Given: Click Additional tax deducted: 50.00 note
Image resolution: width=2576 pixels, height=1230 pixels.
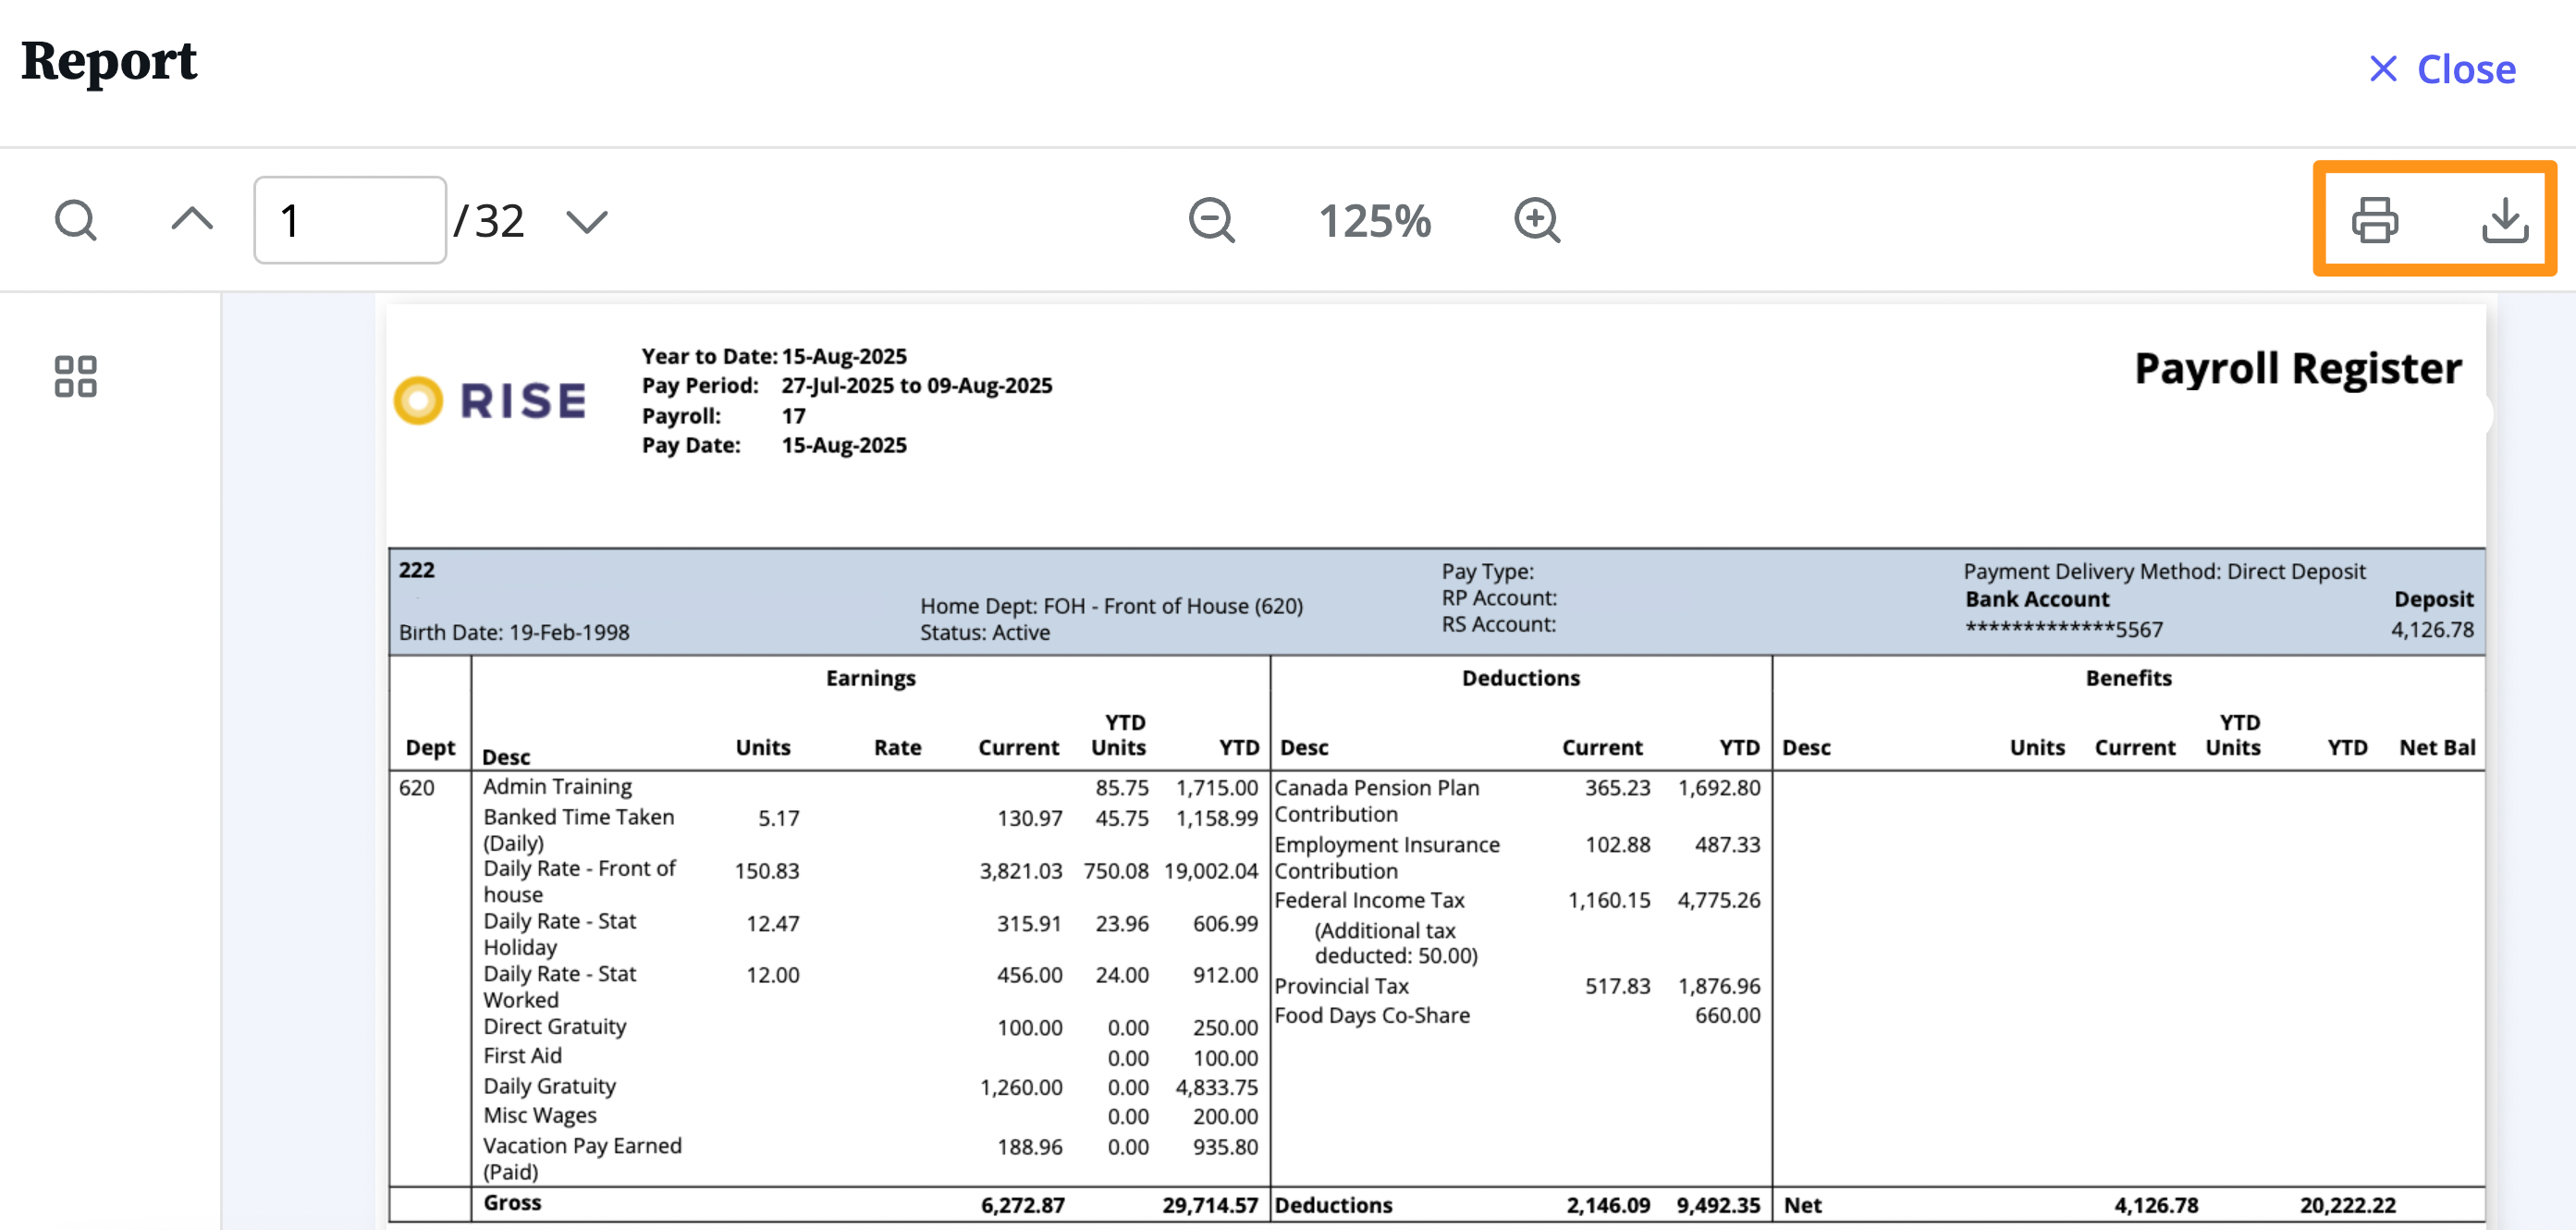Looking at the screenshot, I should tap(1395, 943).
